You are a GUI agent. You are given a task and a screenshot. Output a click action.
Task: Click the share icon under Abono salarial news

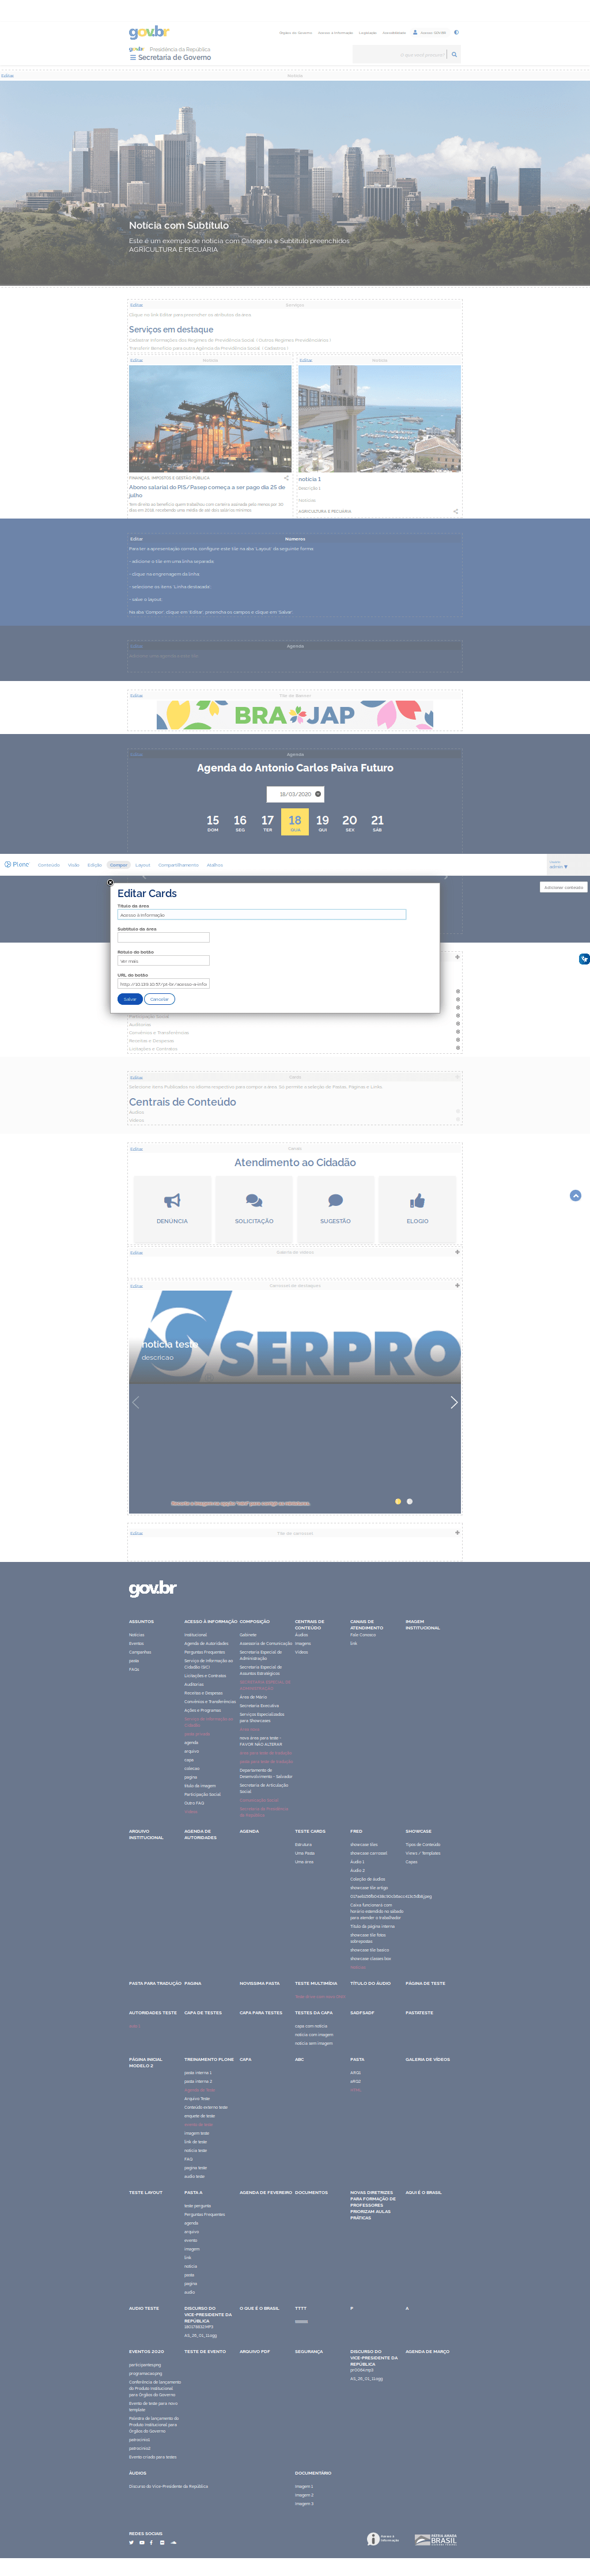pos(286,478)
